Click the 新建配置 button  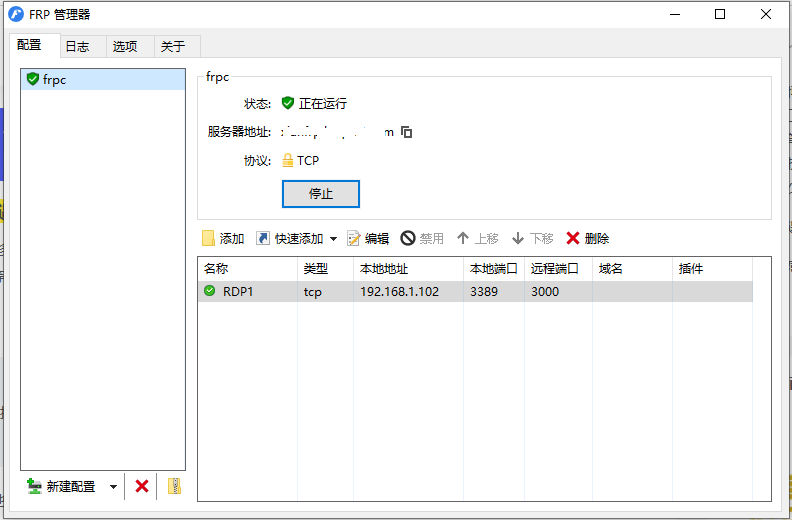point(61,487)
